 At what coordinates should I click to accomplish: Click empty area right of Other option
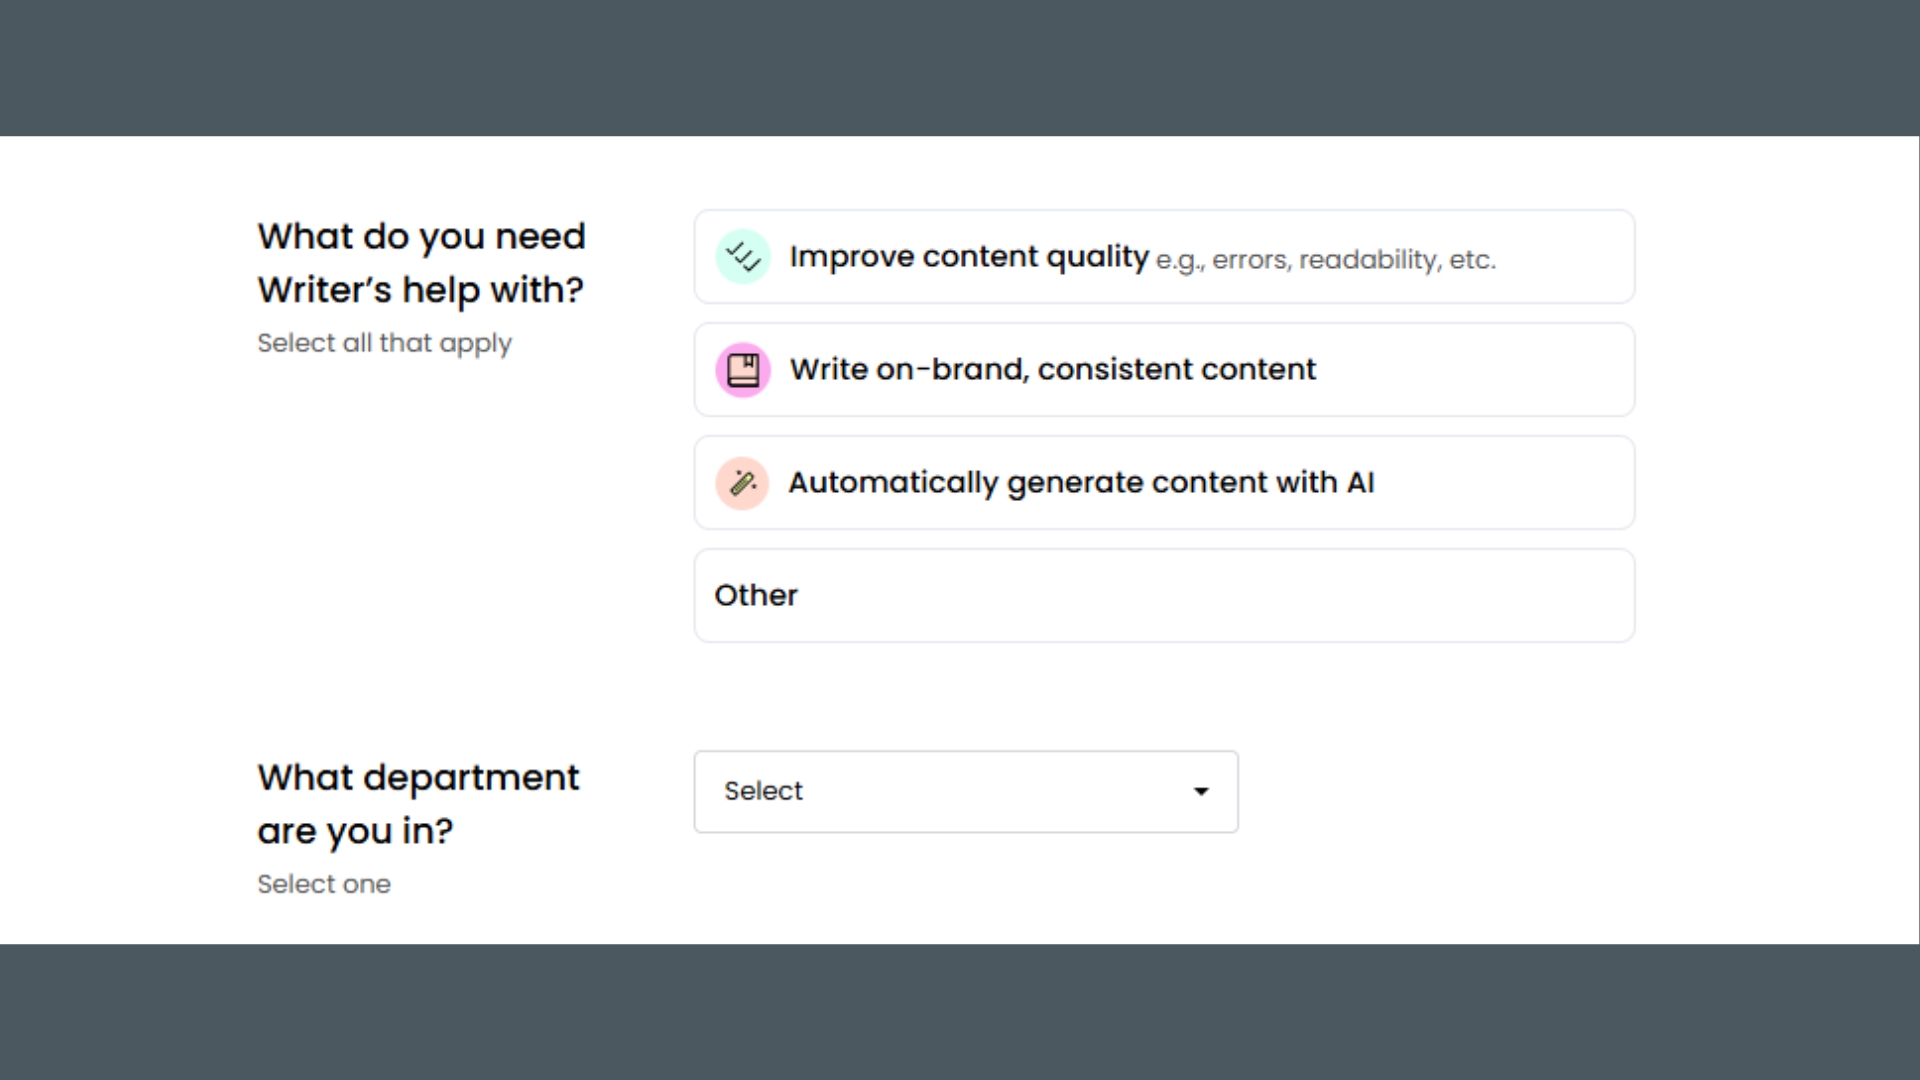tap(1300, 596)
